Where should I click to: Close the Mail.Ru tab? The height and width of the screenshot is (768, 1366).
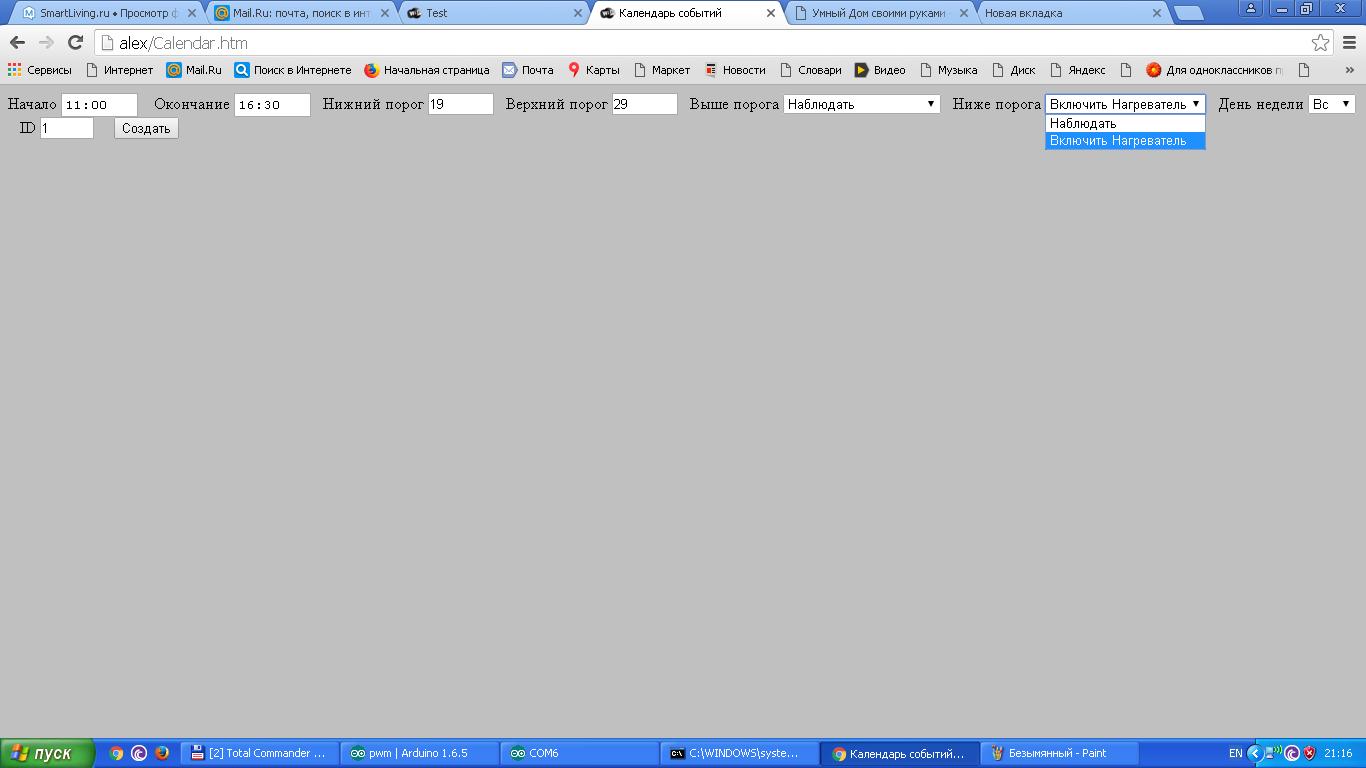point(385,13)
